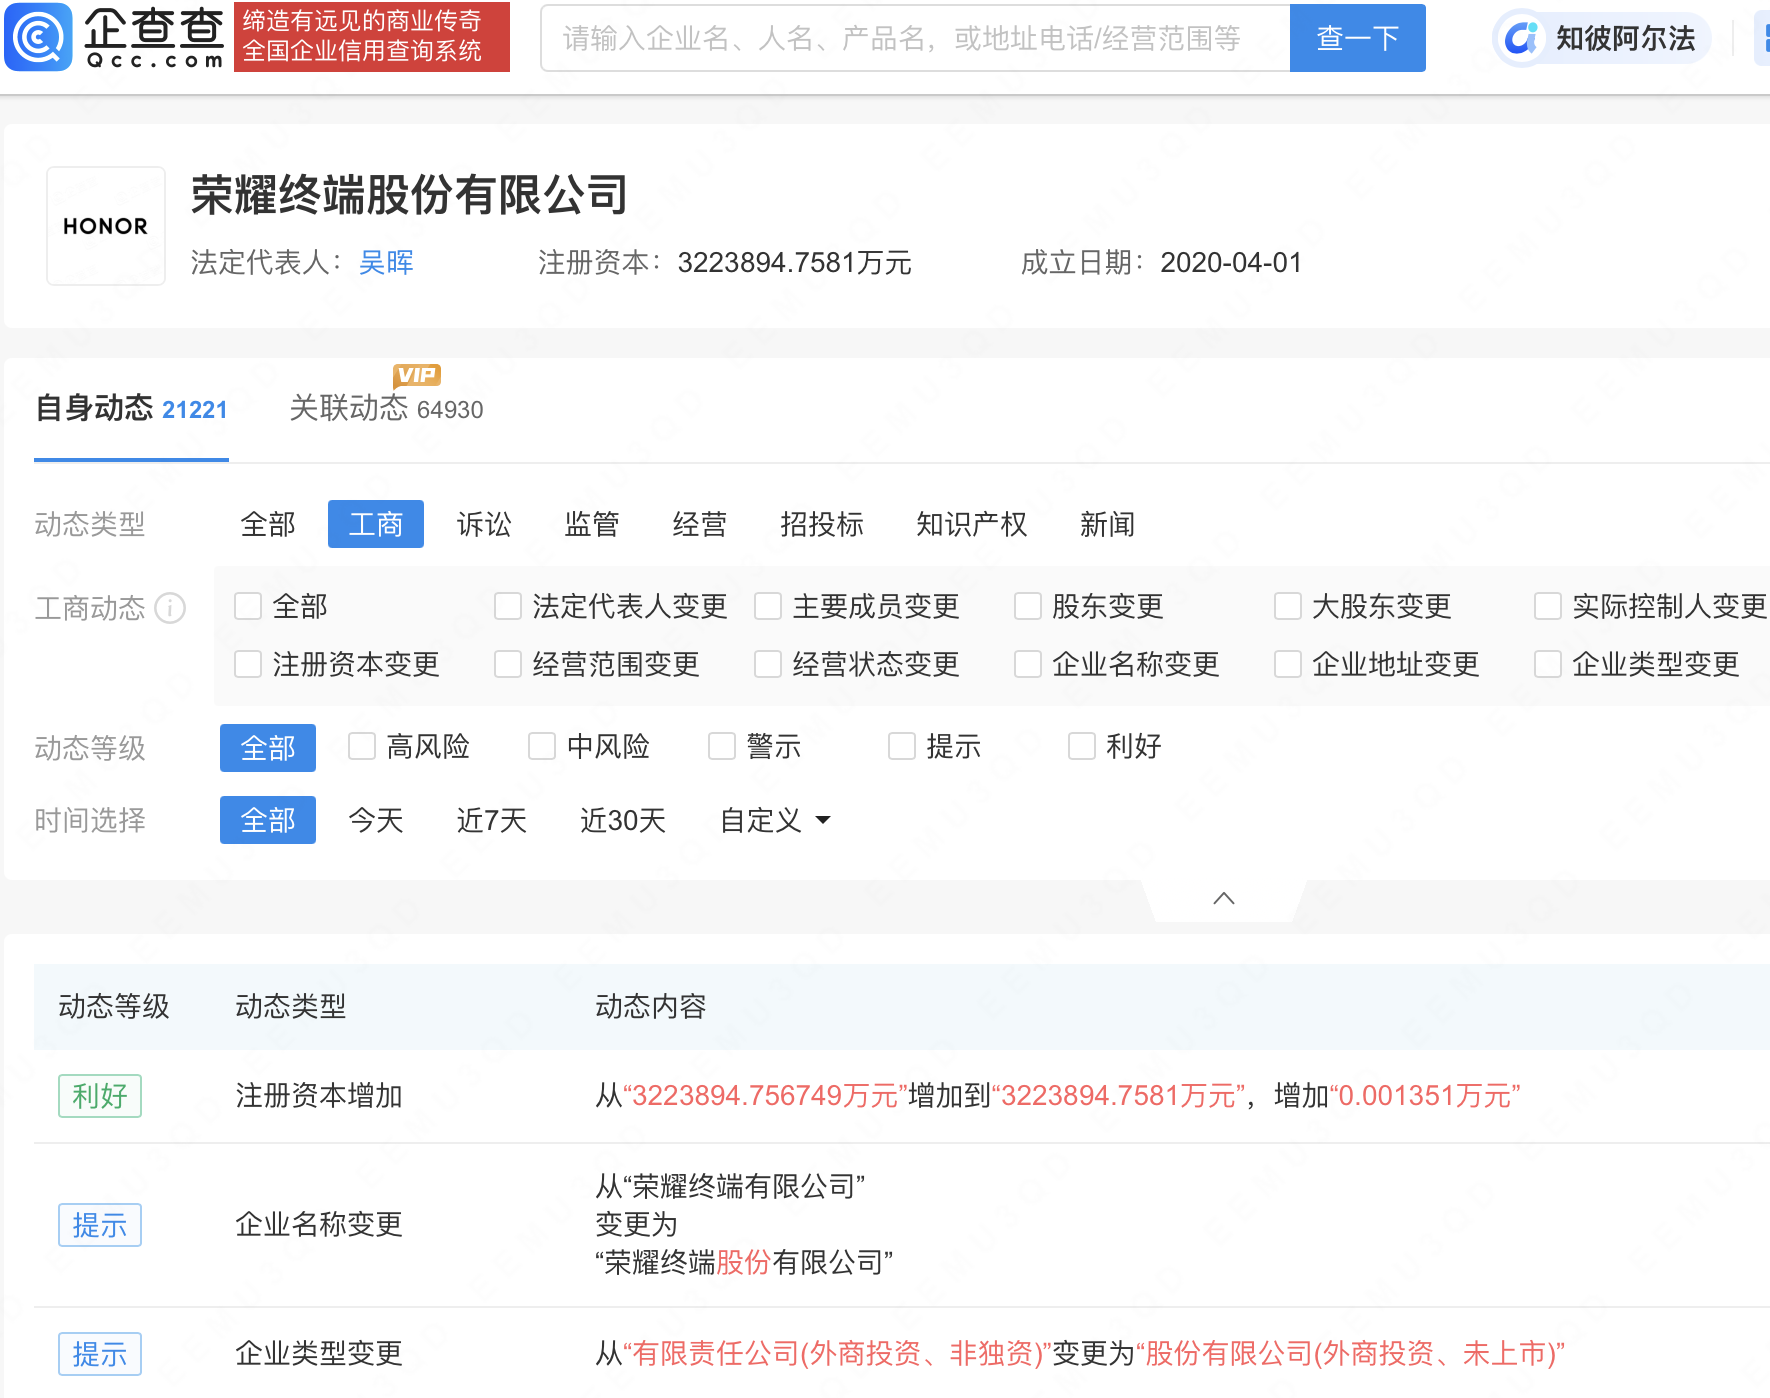Check the 实际控制人变更 checkbox

tap(1548, 606)
